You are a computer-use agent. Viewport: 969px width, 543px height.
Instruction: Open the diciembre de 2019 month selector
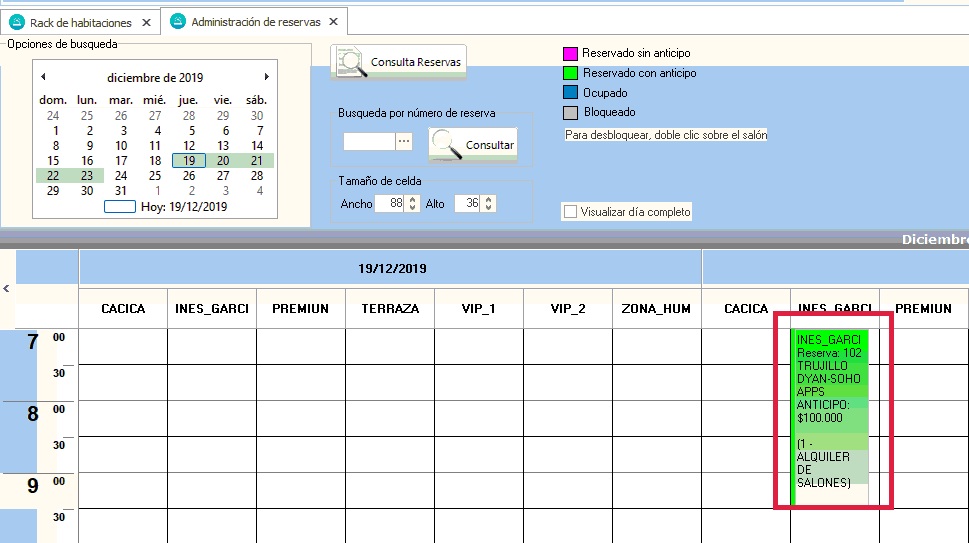(154, 77)
